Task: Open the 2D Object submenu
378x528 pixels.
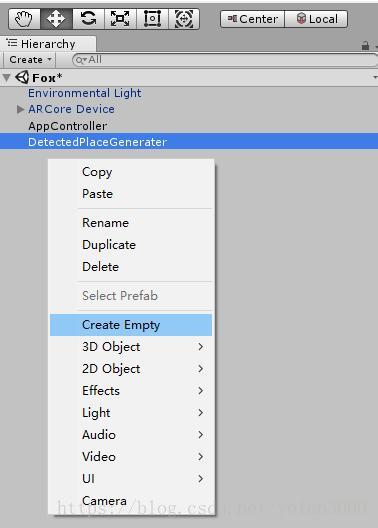Action: [131, 369]
